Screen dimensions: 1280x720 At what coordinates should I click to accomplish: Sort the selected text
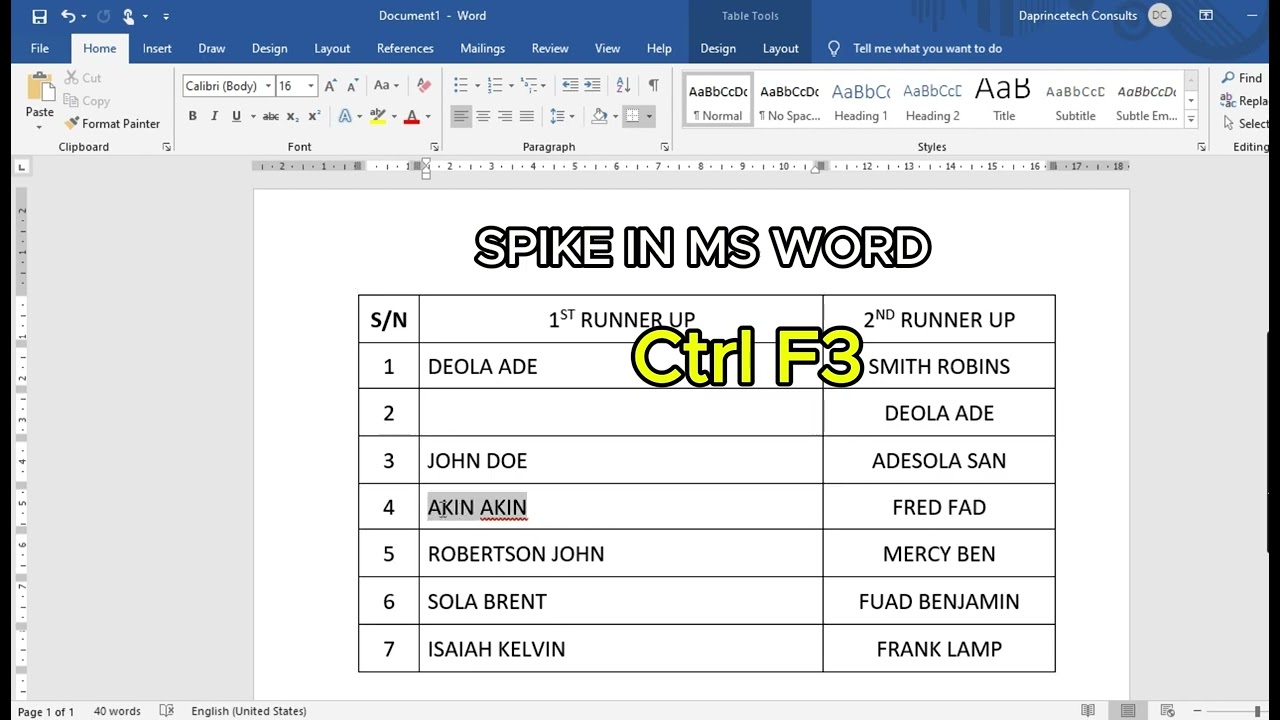pyautogui.click(x=623, y=86)
